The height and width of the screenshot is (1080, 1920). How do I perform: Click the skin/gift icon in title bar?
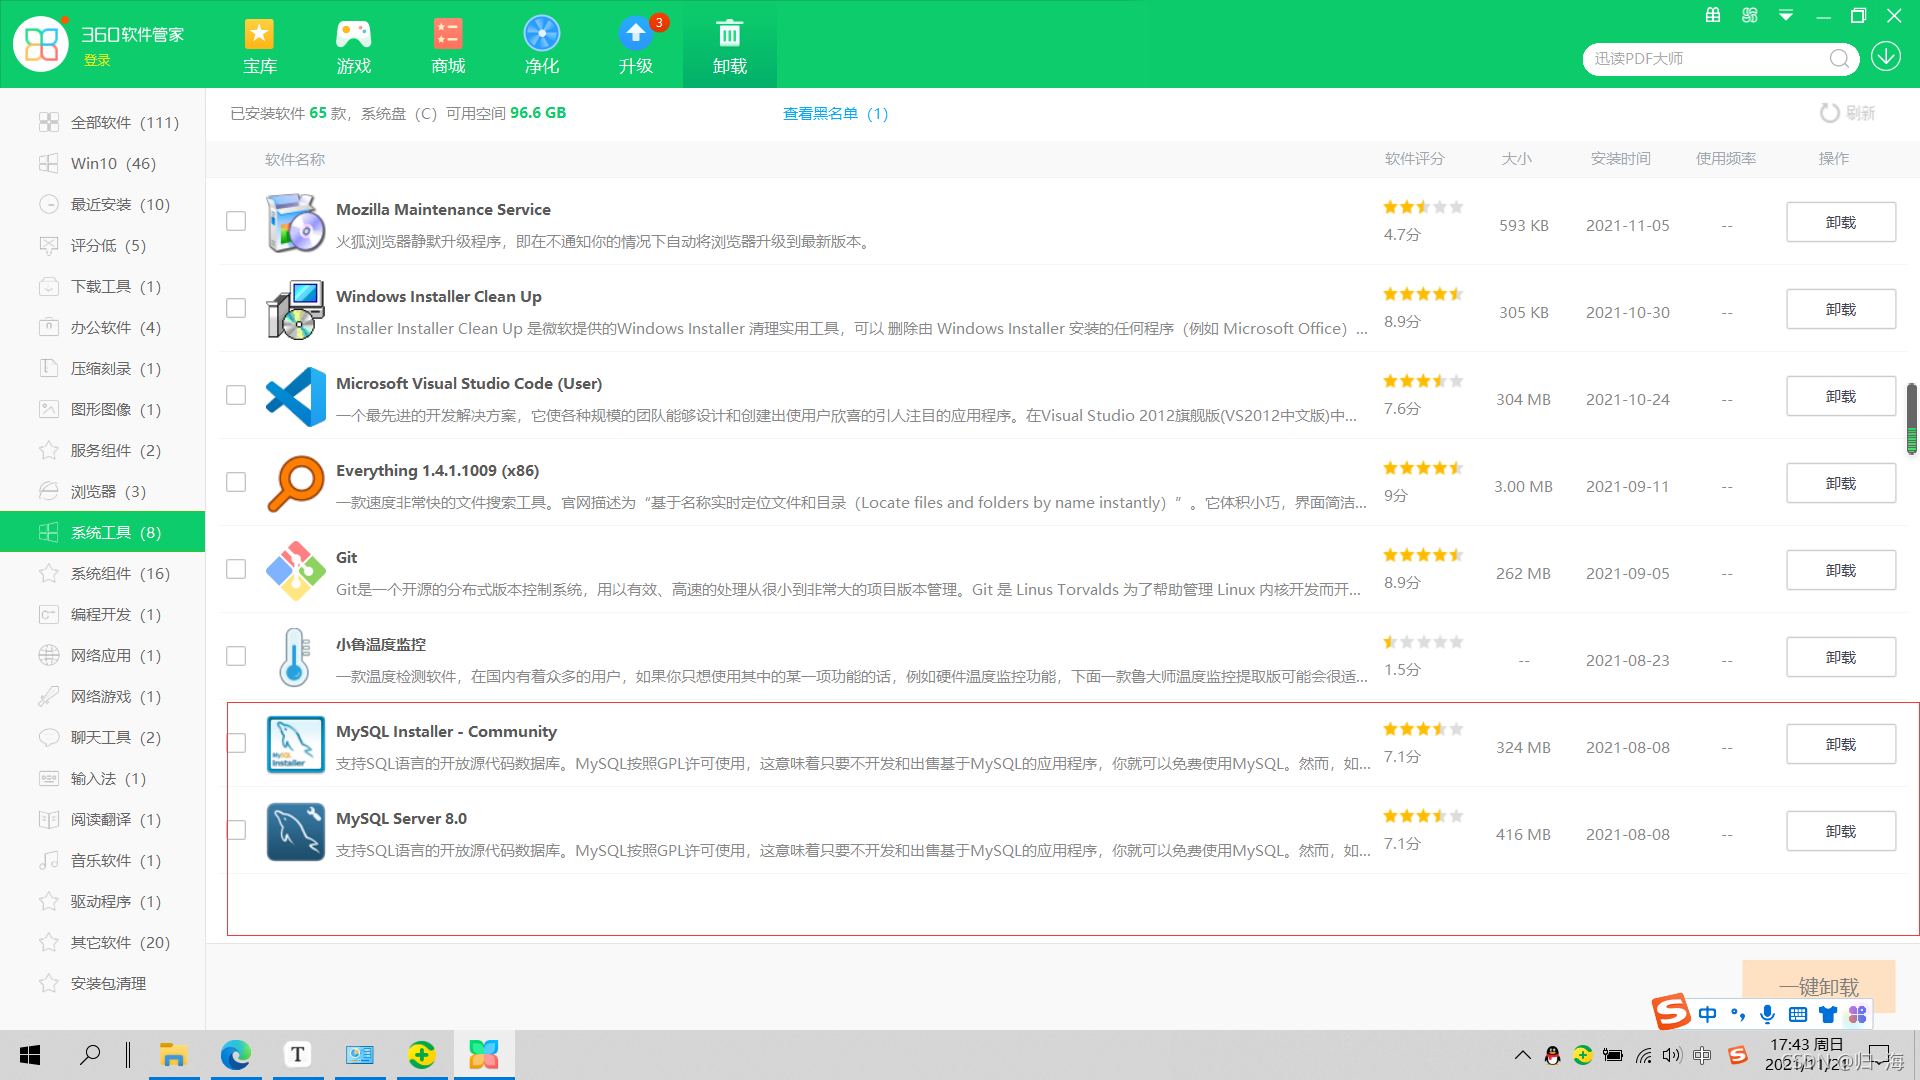1713,16
